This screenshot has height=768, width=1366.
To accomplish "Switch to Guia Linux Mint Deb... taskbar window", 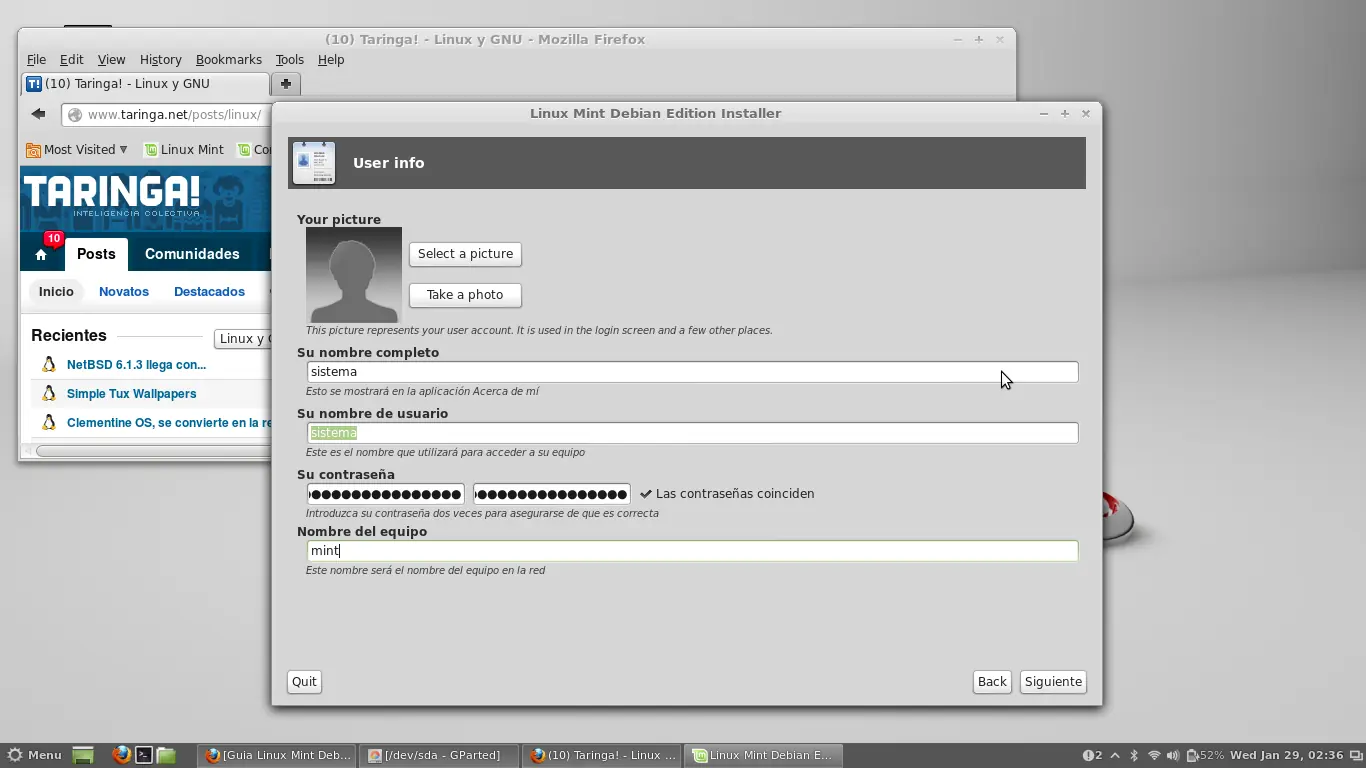I will point(277,755).
